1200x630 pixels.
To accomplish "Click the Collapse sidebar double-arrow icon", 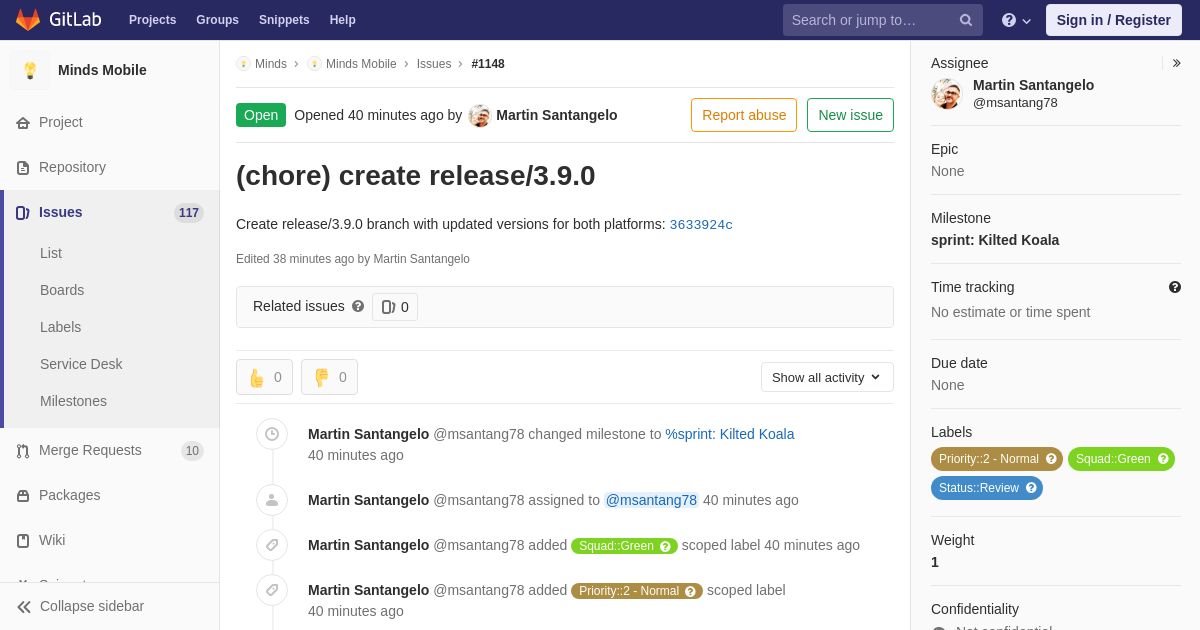I will tap(24, 607).
